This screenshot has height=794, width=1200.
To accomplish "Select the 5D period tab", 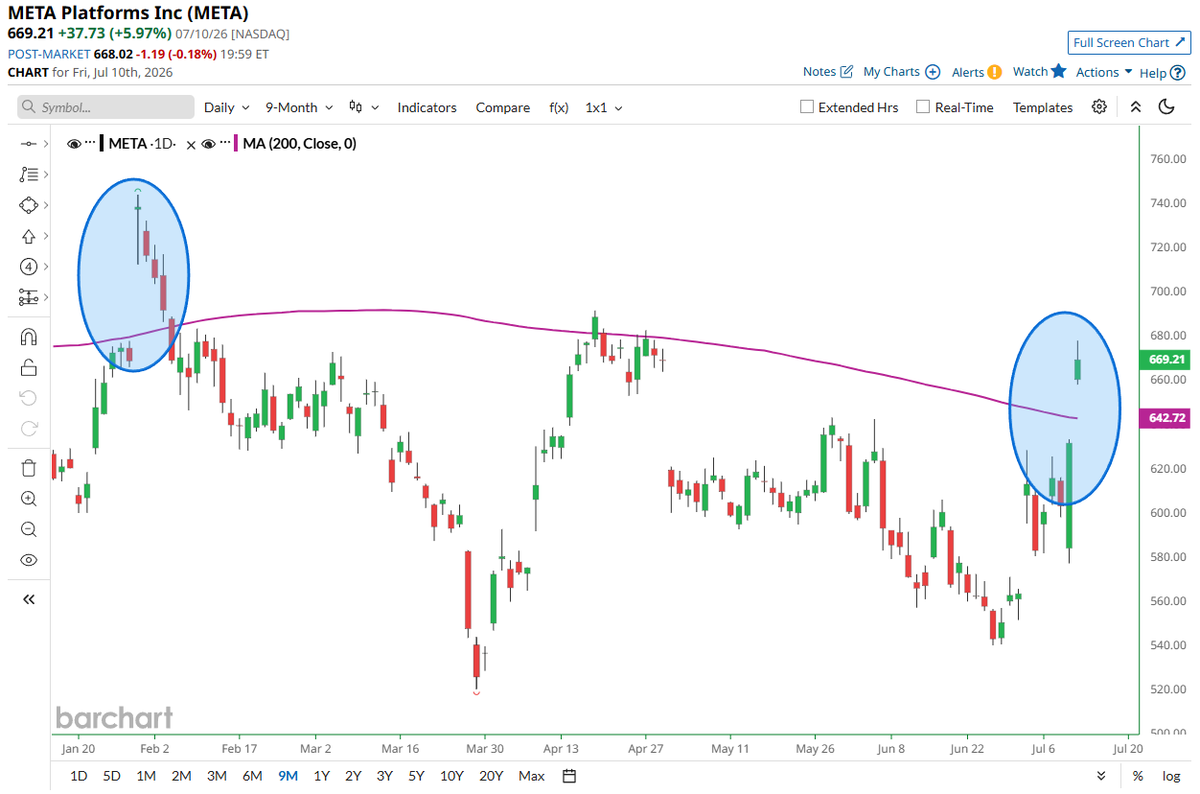I will (x=112, y=776).
